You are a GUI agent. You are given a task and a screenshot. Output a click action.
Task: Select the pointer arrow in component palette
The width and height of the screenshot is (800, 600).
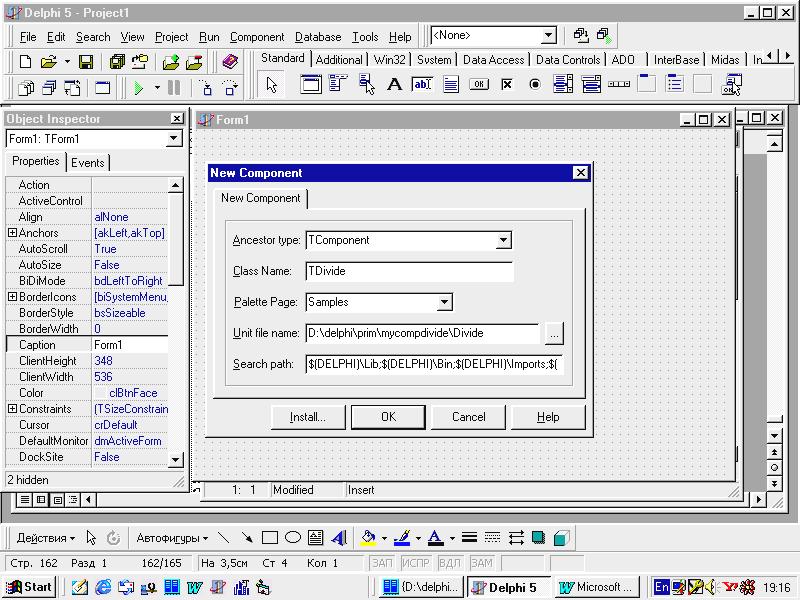[x=271, y=85]
